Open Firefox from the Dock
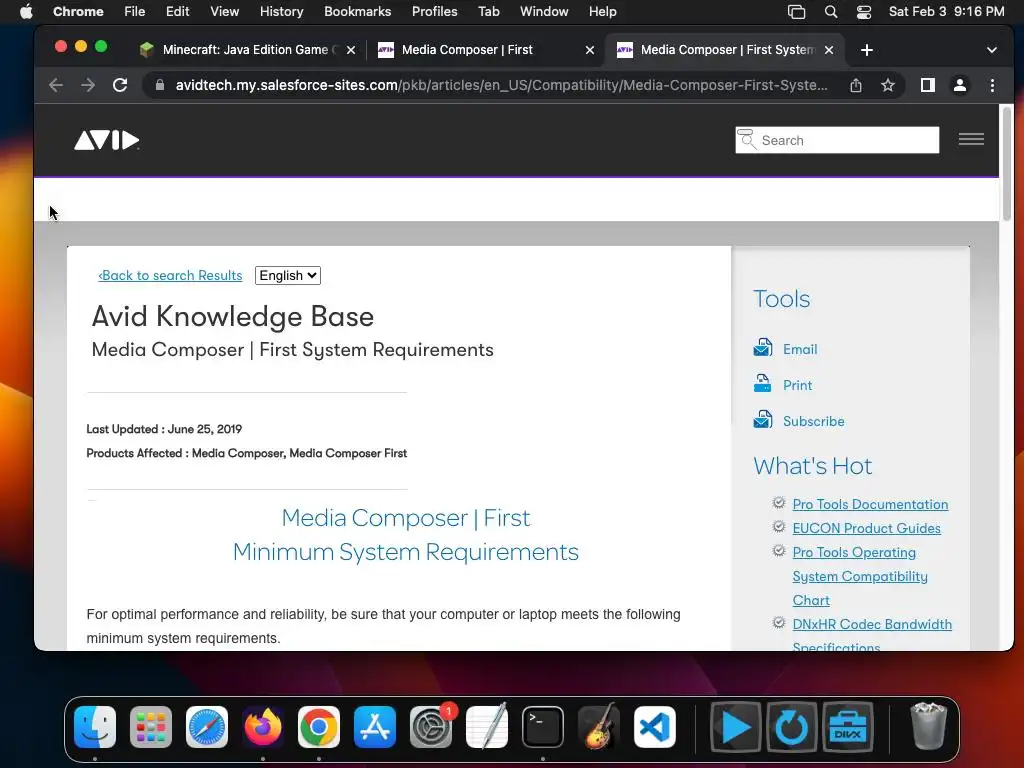1024x768 pixels. click(263, 727)
